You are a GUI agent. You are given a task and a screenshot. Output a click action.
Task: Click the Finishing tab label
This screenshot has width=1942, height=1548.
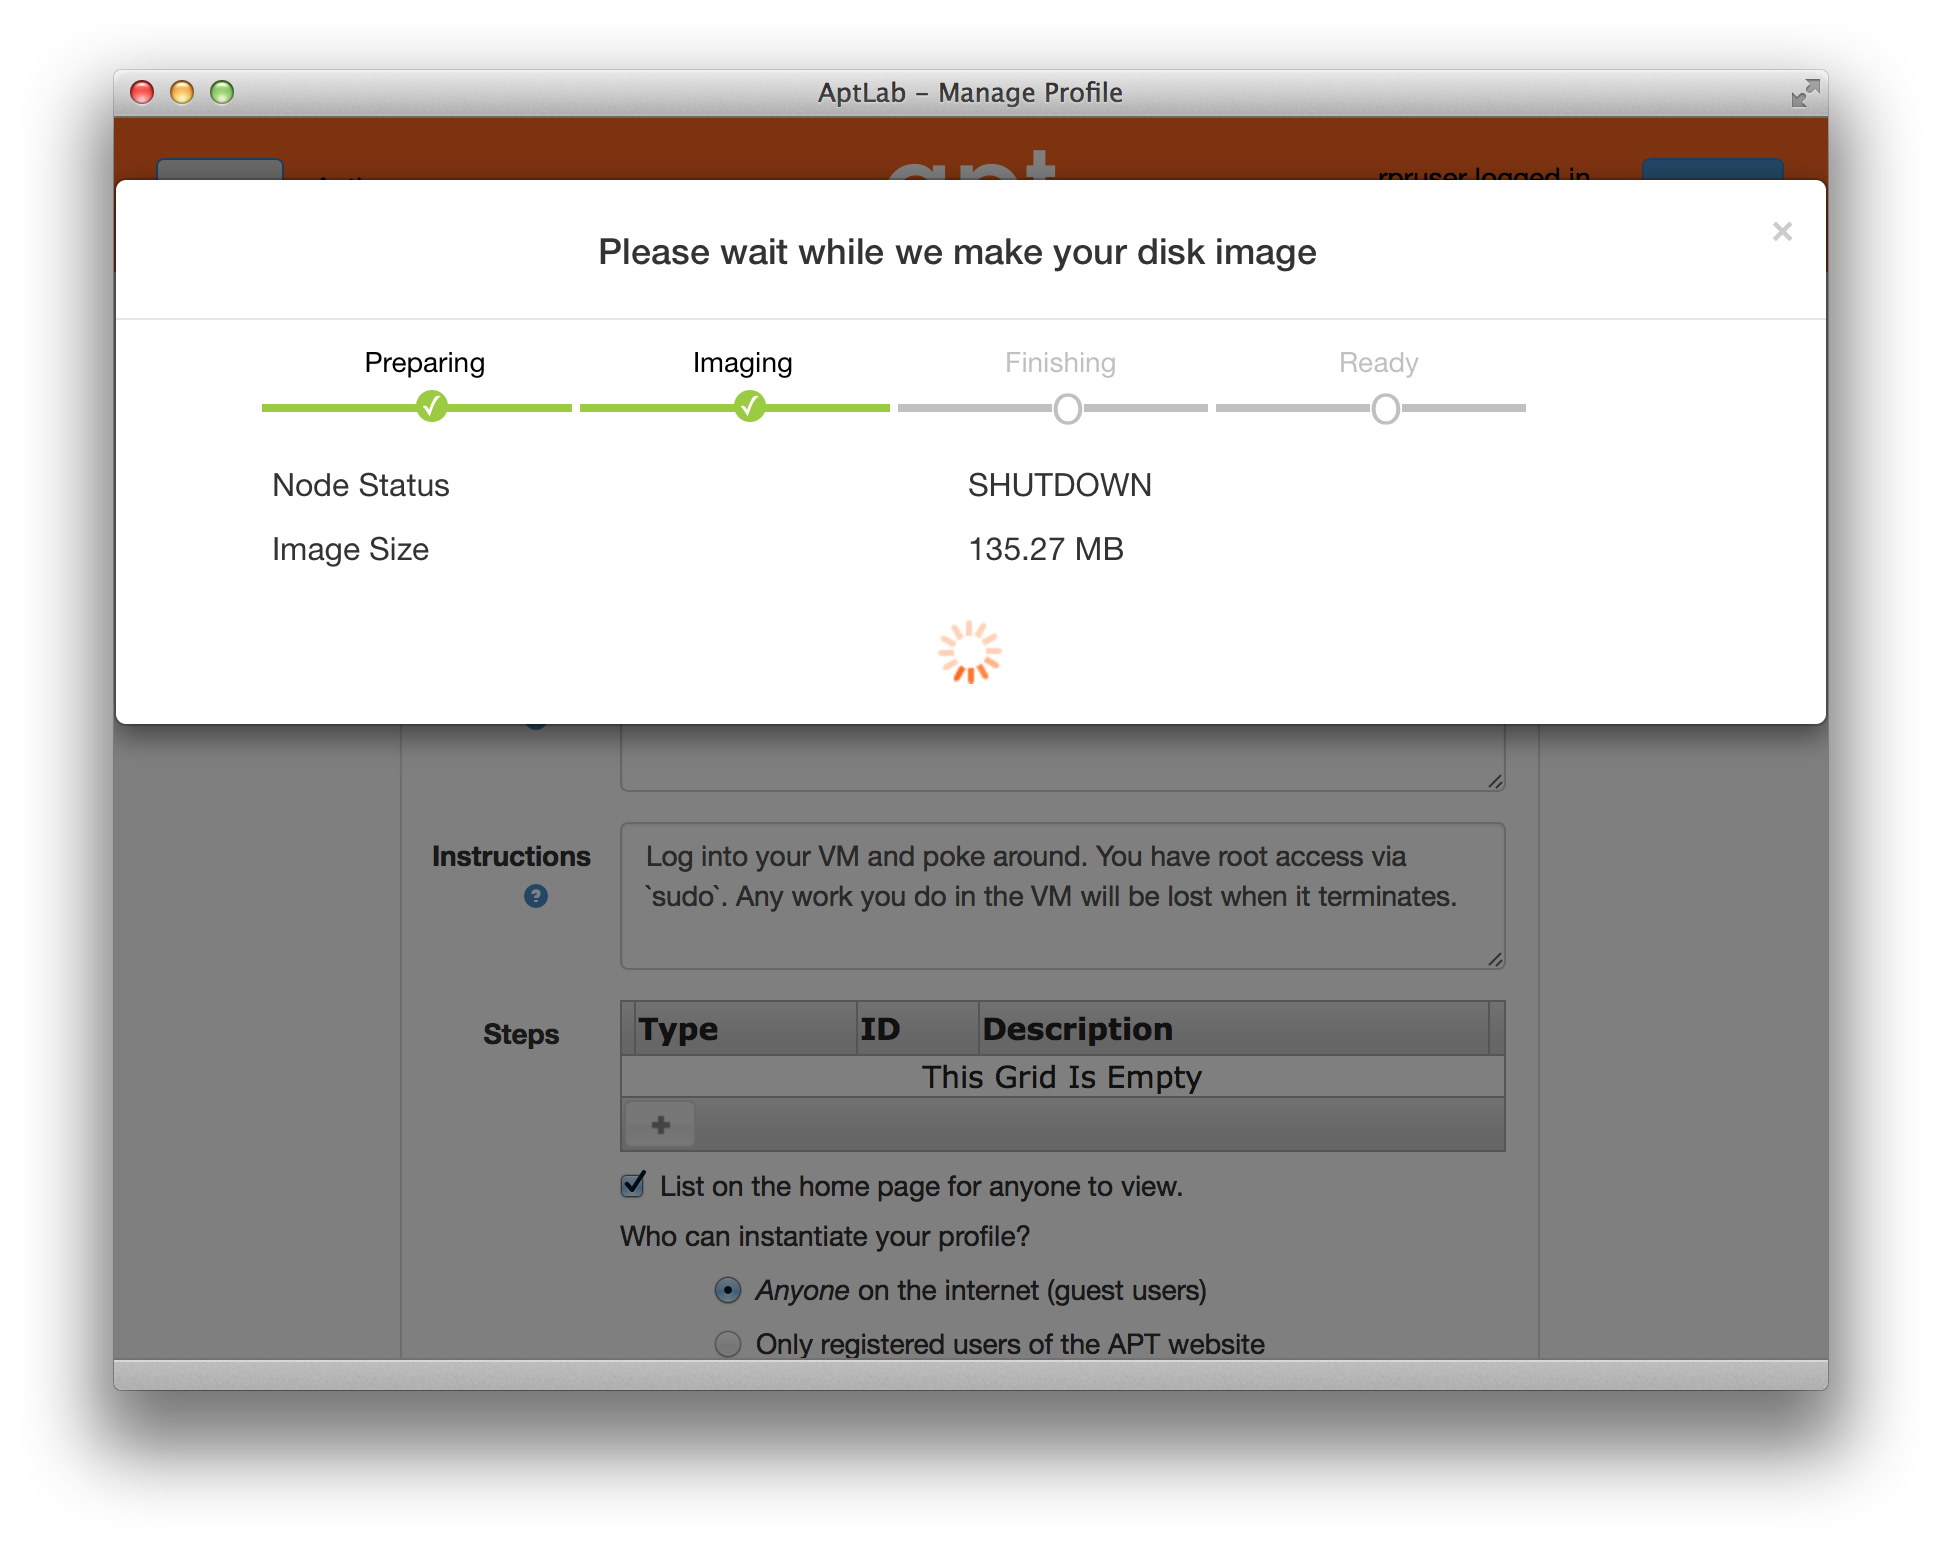coord(1059,362)
